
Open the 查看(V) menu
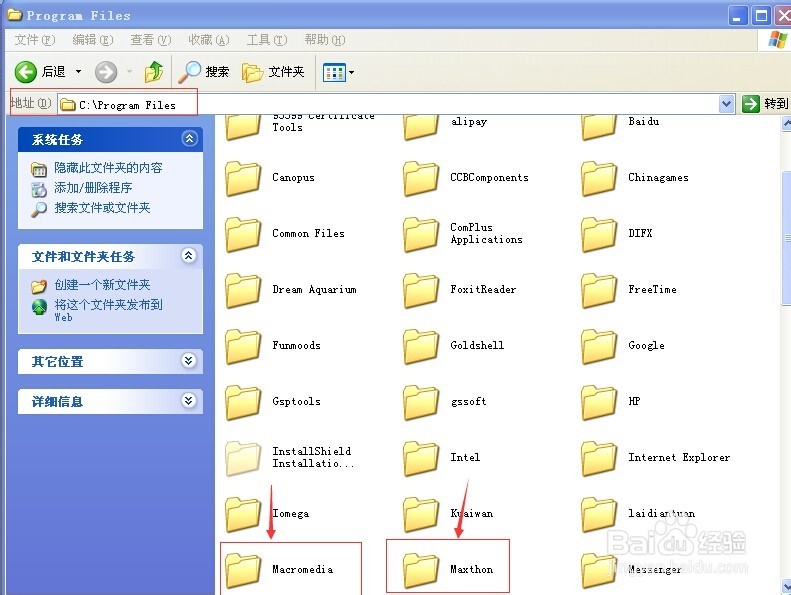150,40
